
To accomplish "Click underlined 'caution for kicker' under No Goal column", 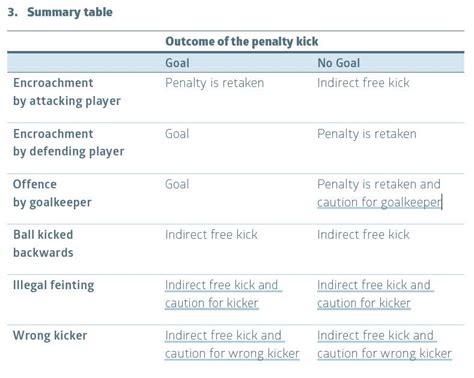I will 364,303.
